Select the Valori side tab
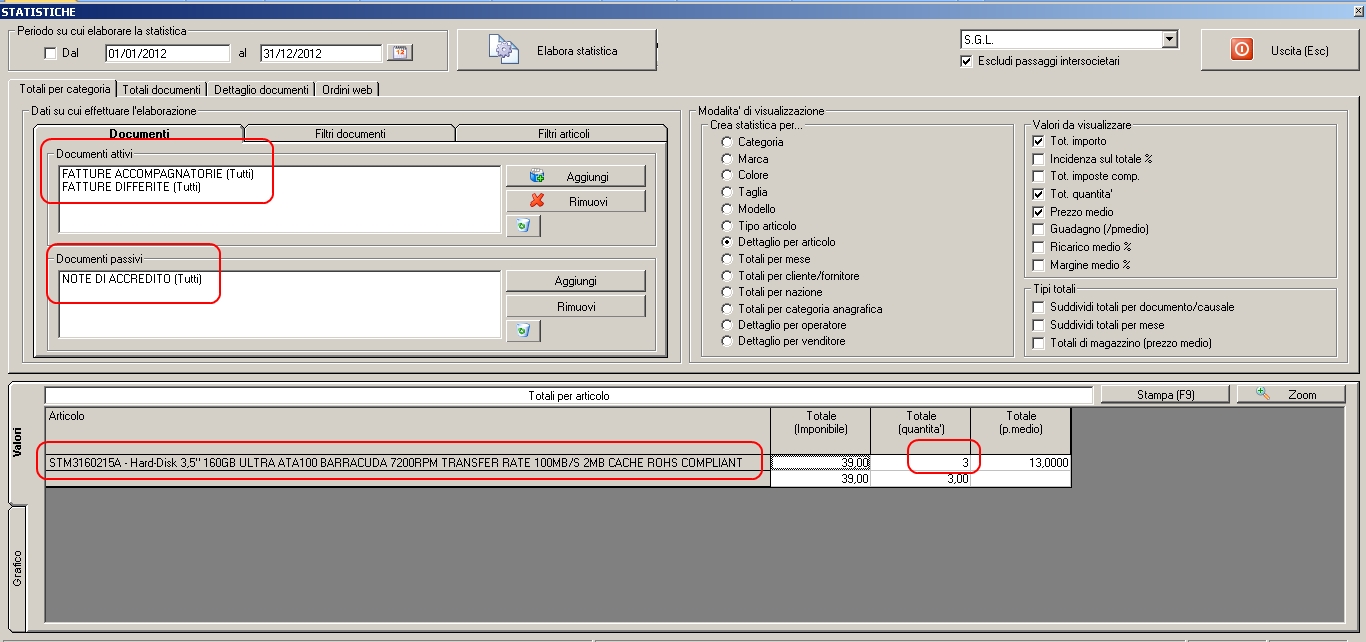Screen dimensions: 1366x642 pos(18,443)
